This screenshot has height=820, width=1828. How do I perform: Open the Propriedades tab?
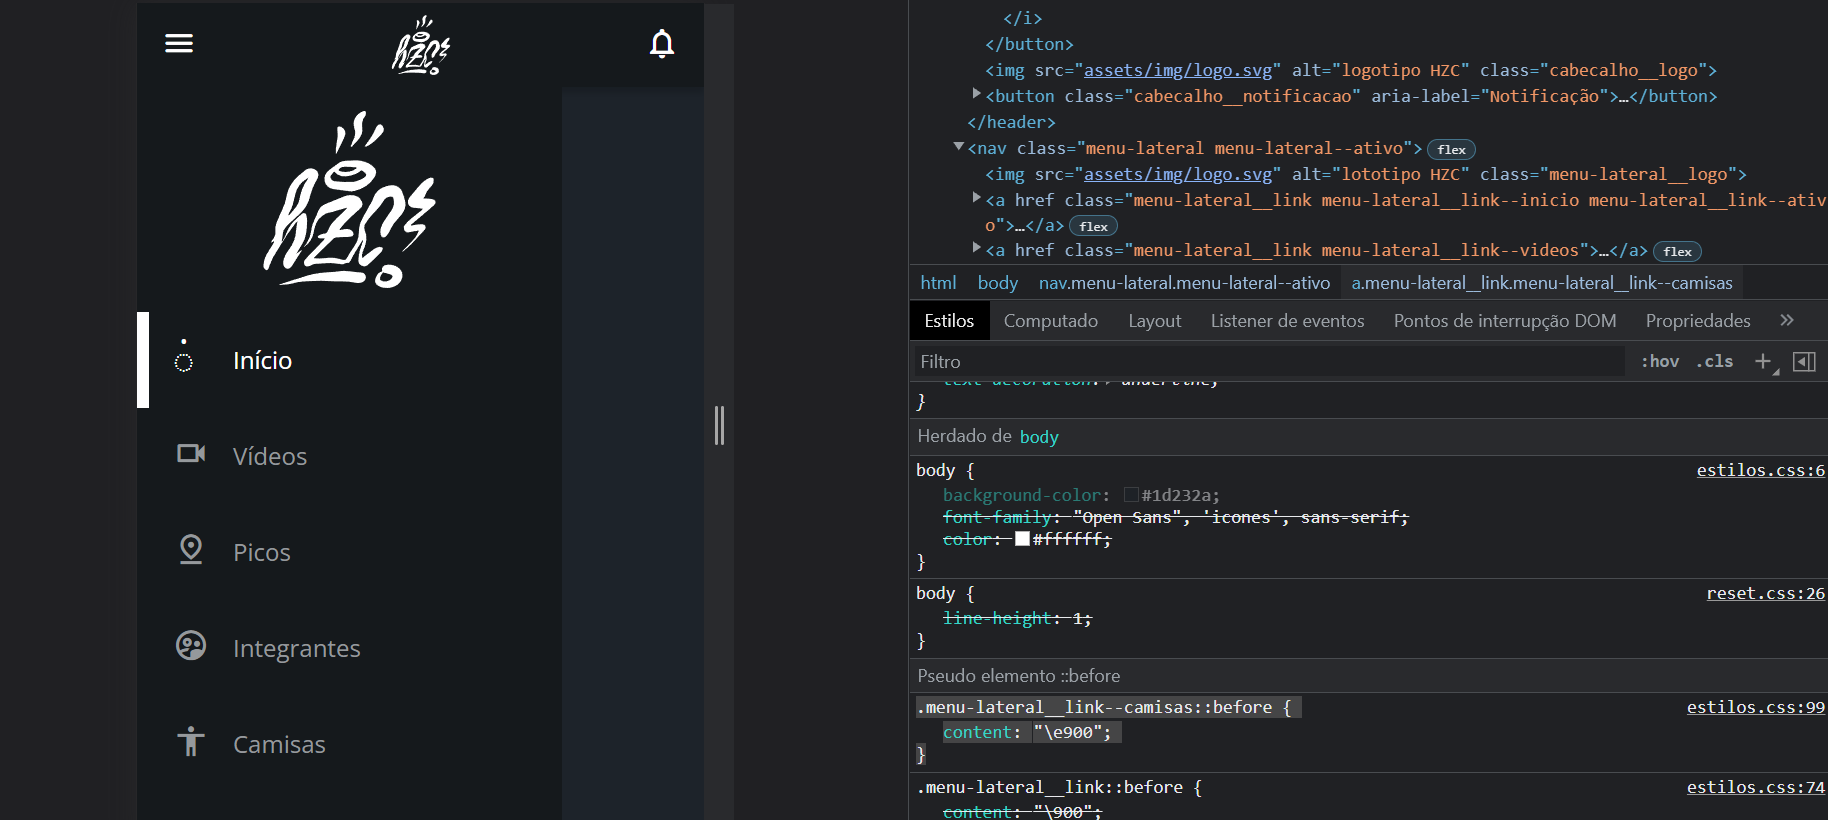1698,321
